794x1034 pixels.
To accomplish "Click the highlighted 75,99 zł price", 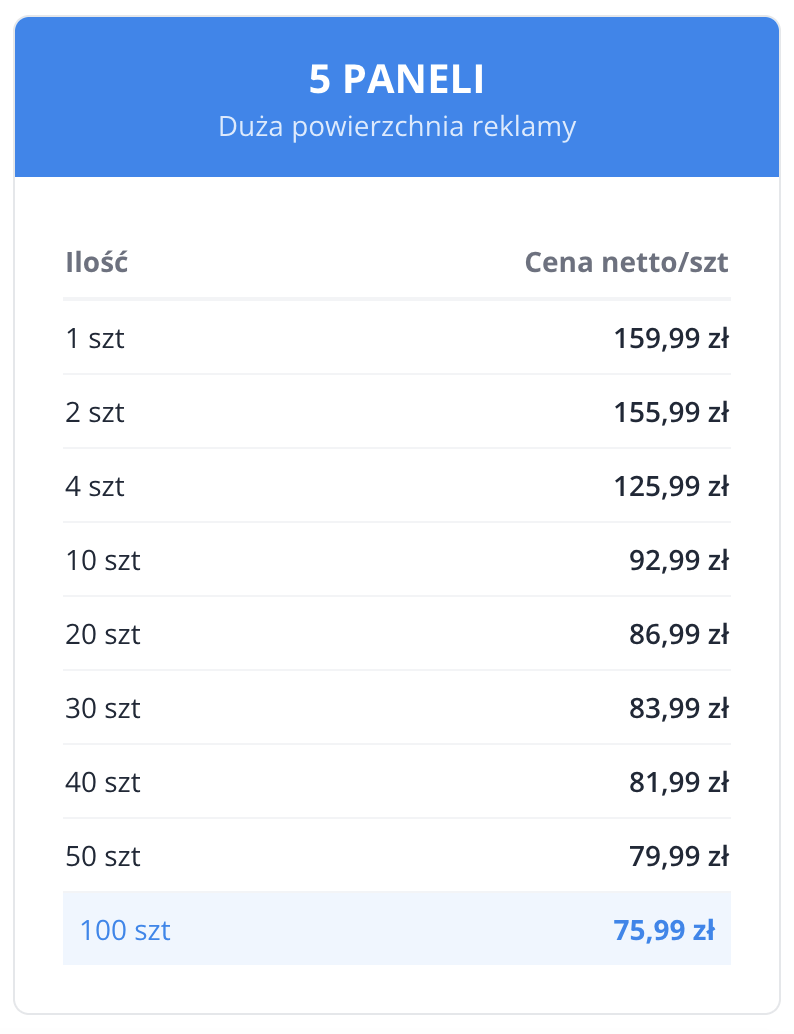I will point(663,931).
